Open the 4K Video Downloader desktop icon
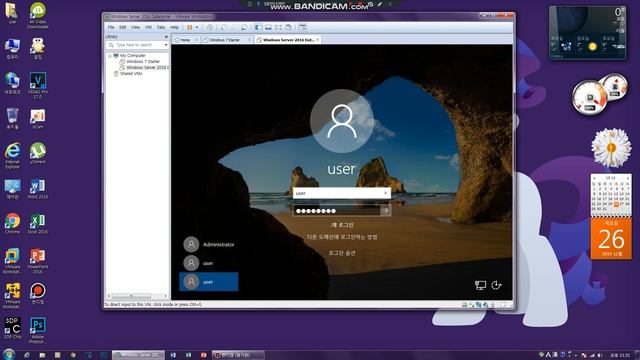640x360 pixels. click(x=38, y=16)
